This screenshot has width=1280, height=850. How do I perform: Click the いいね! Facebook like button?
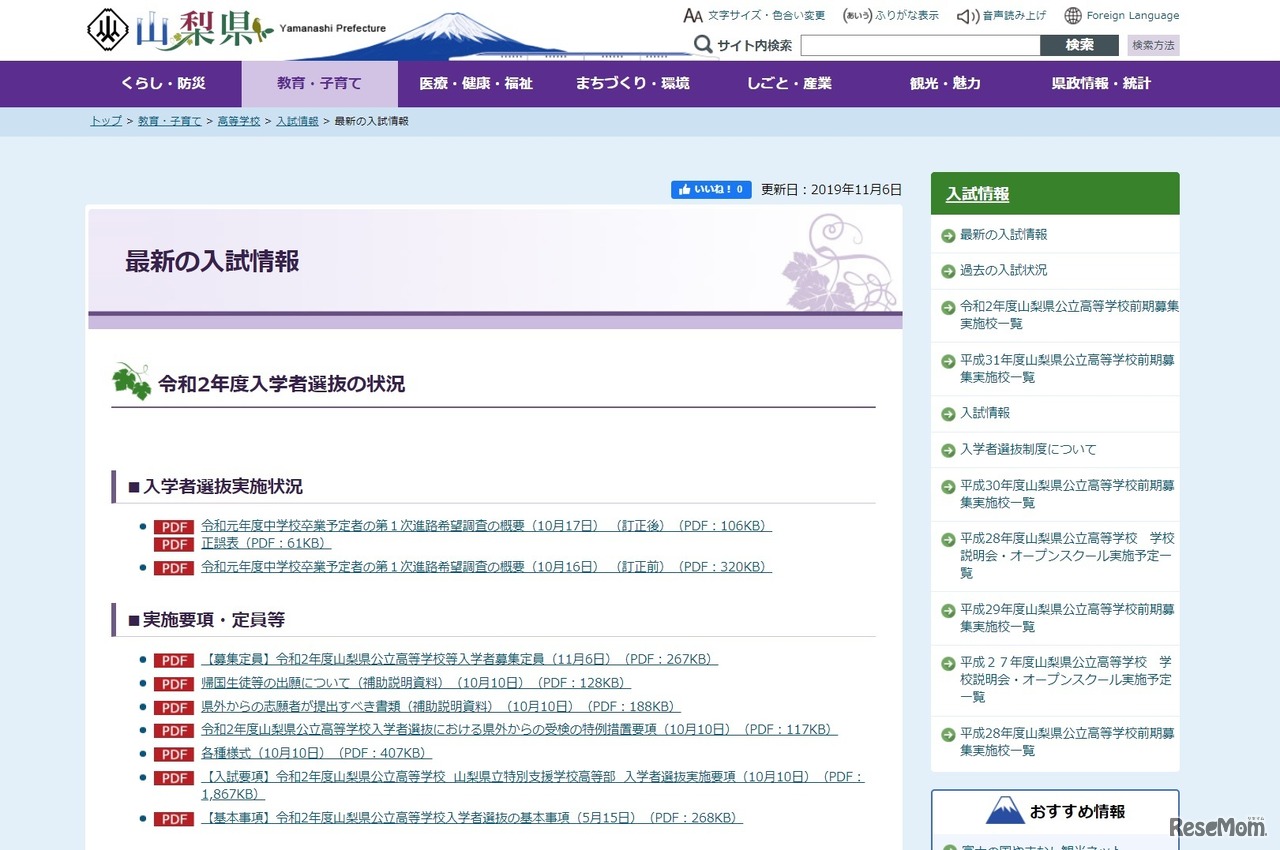click(x=710, y=188)
